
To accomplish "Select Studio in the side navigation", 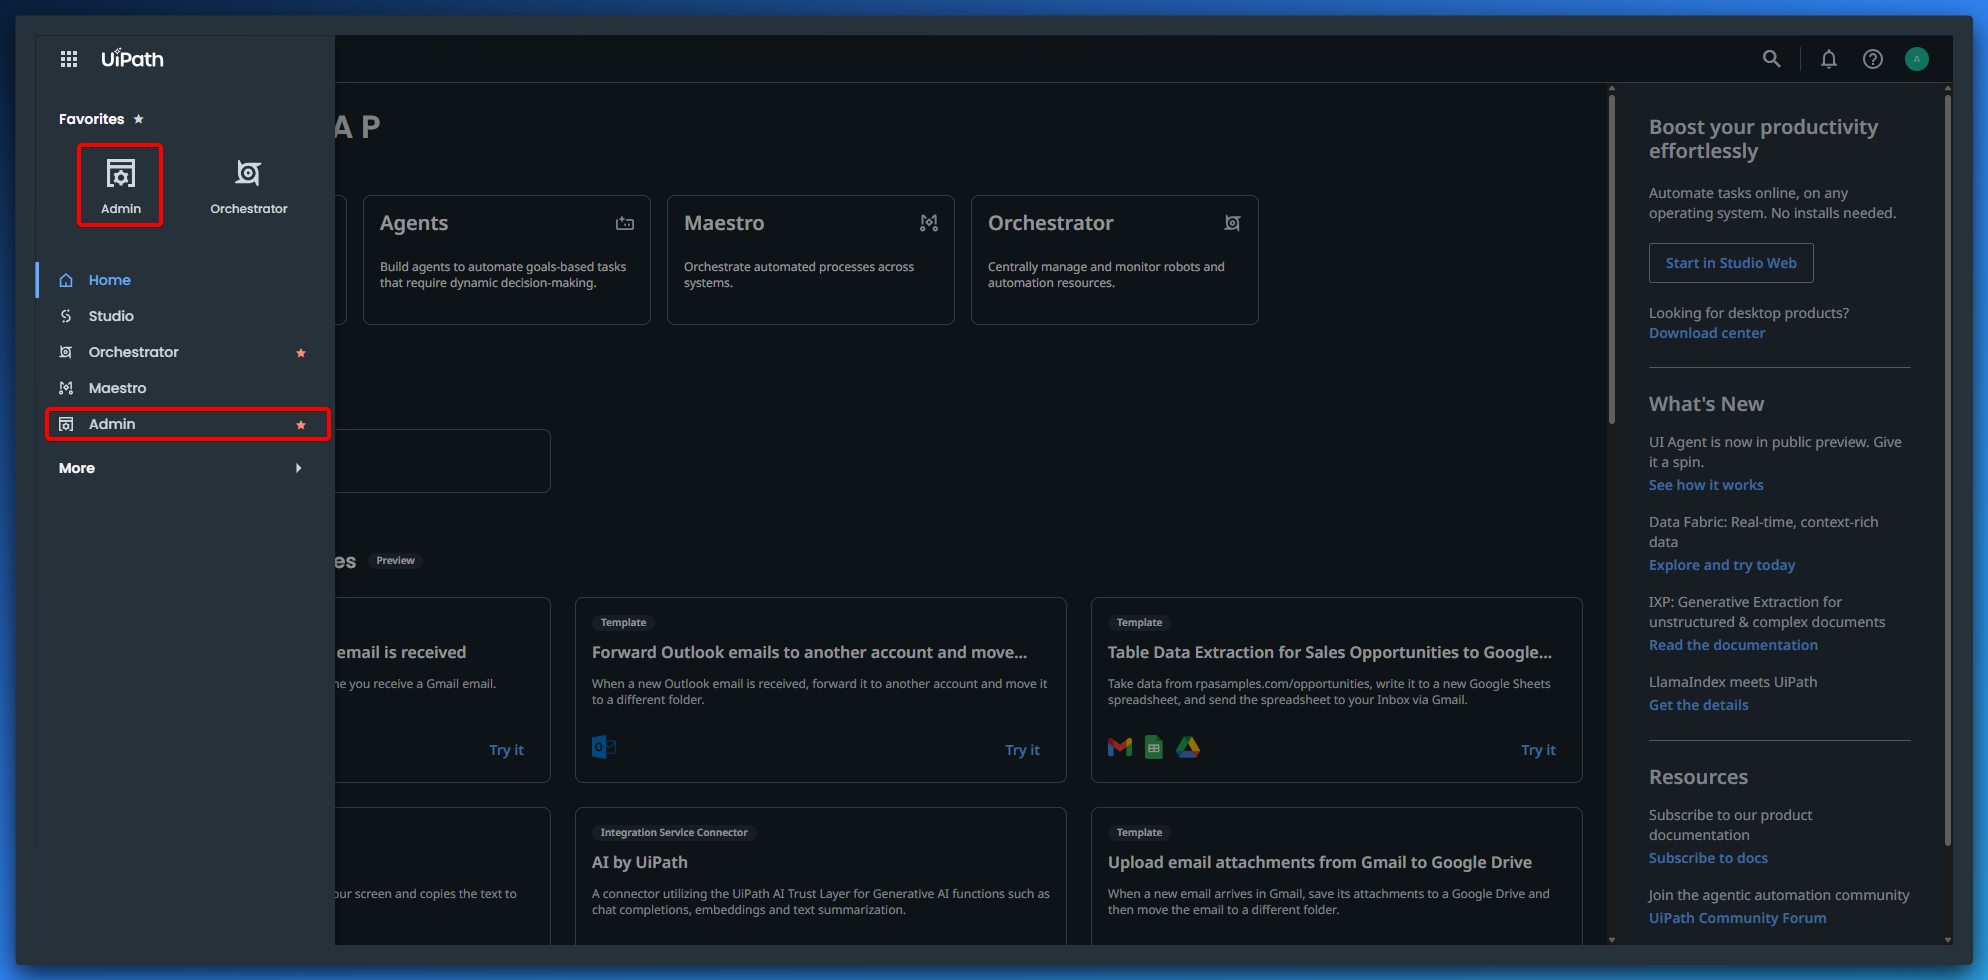I will [184, 316].
